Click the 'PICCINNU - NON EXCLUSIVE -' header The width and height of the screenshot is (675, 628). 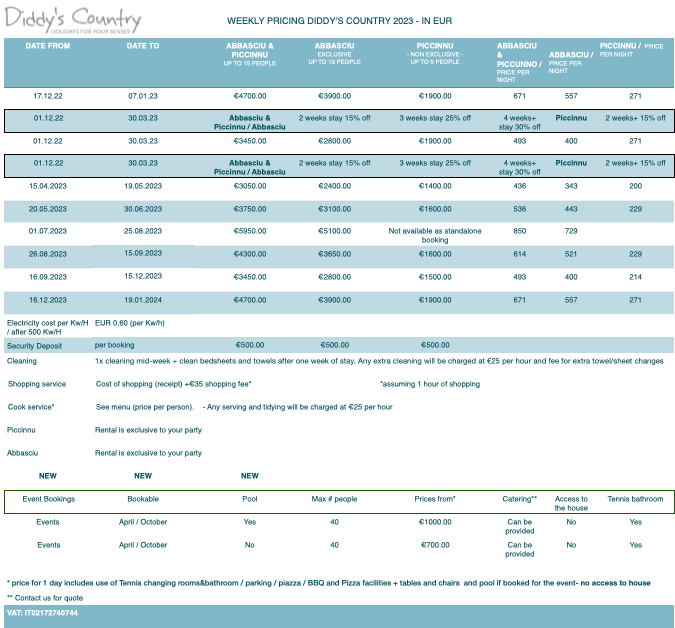[435, 53]
